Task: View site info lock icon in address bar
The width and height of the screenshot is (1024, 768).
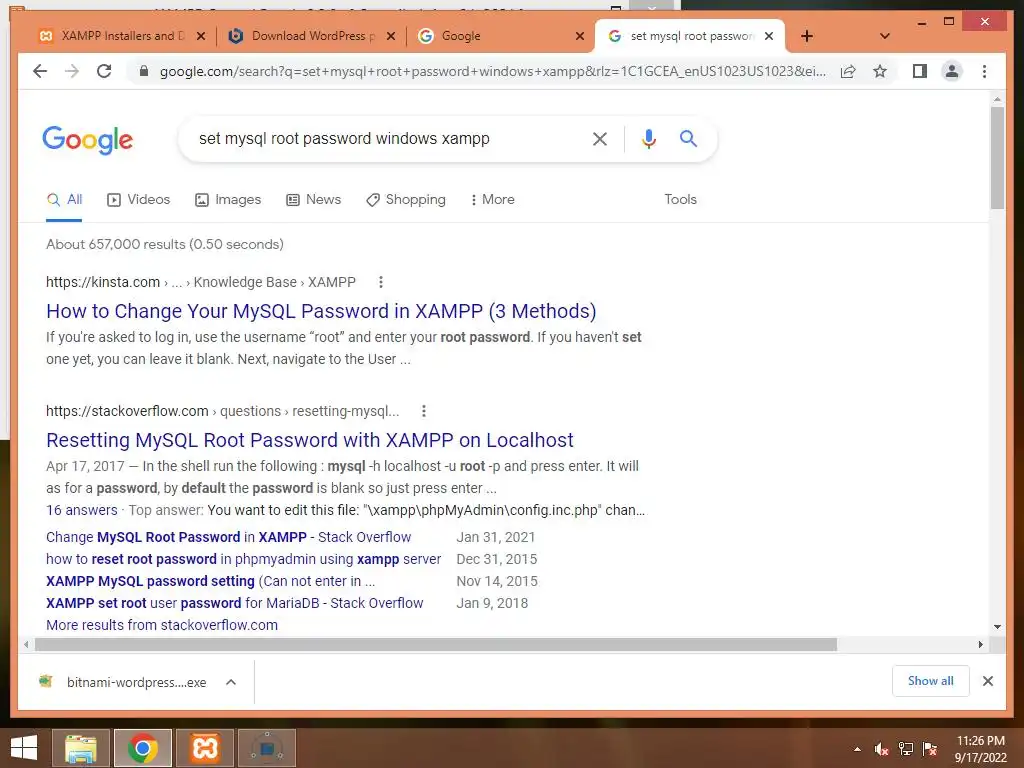Action: pyautogui.click(x=144, y=71)
